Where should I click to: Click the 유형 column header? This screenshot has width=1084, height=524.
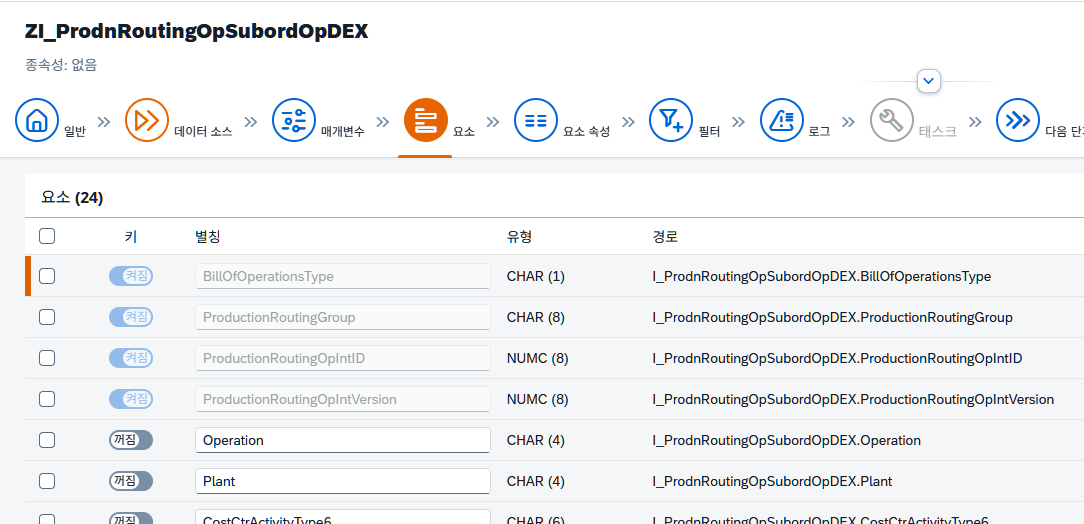click(519, 236)
